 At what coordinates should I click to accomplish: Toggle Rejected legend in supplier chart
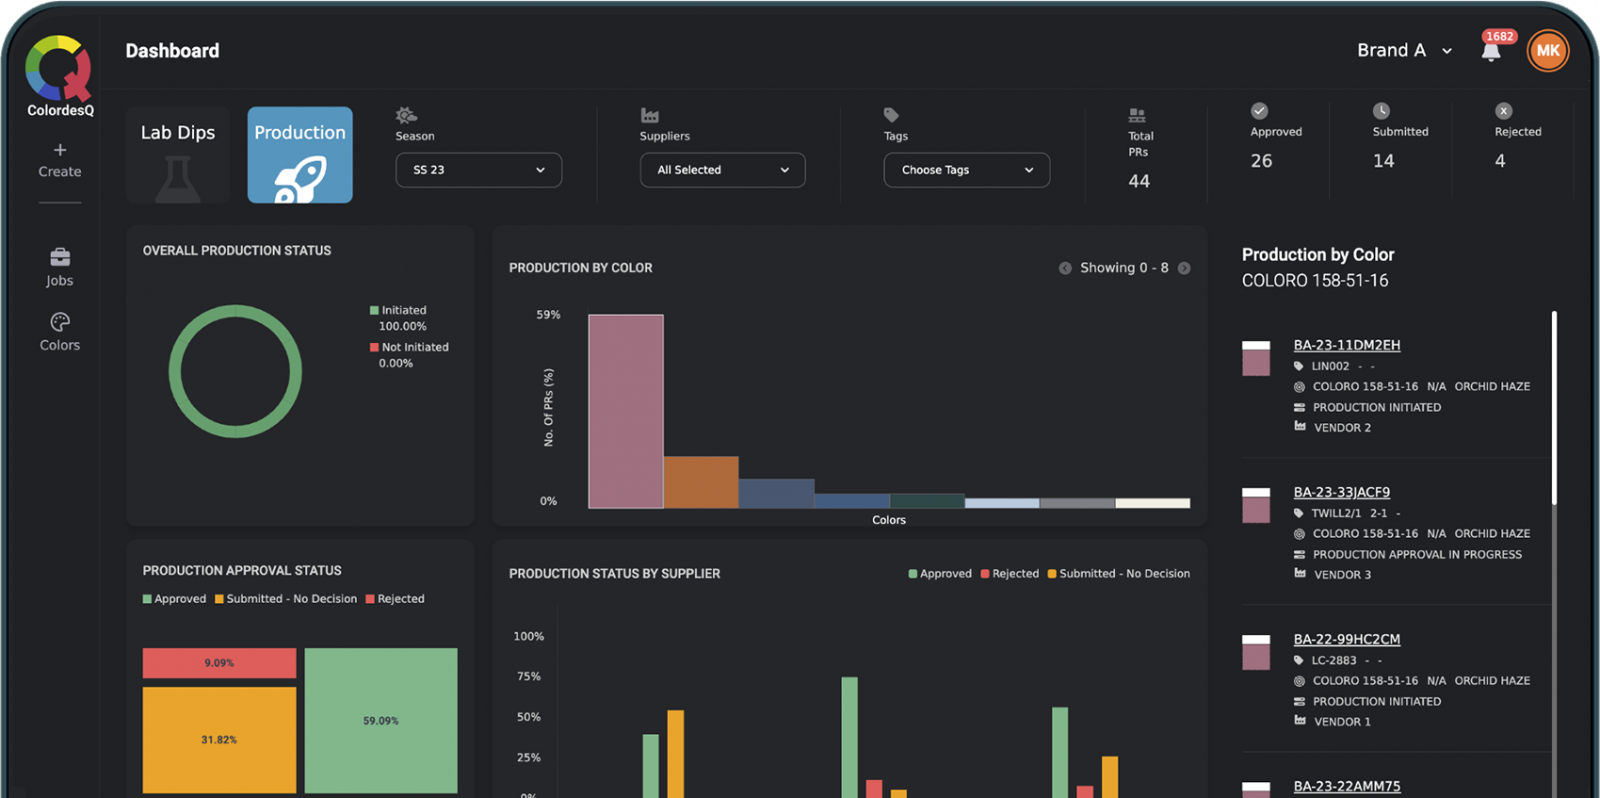coord(1009,574)
